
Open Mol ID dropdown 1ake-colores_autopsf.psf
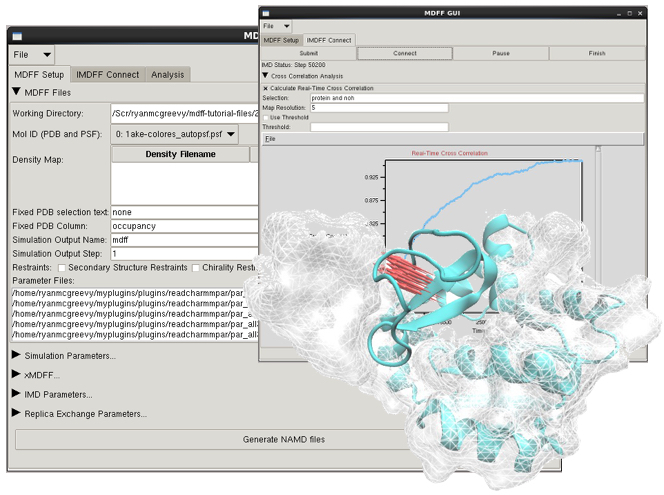point(175,133)
